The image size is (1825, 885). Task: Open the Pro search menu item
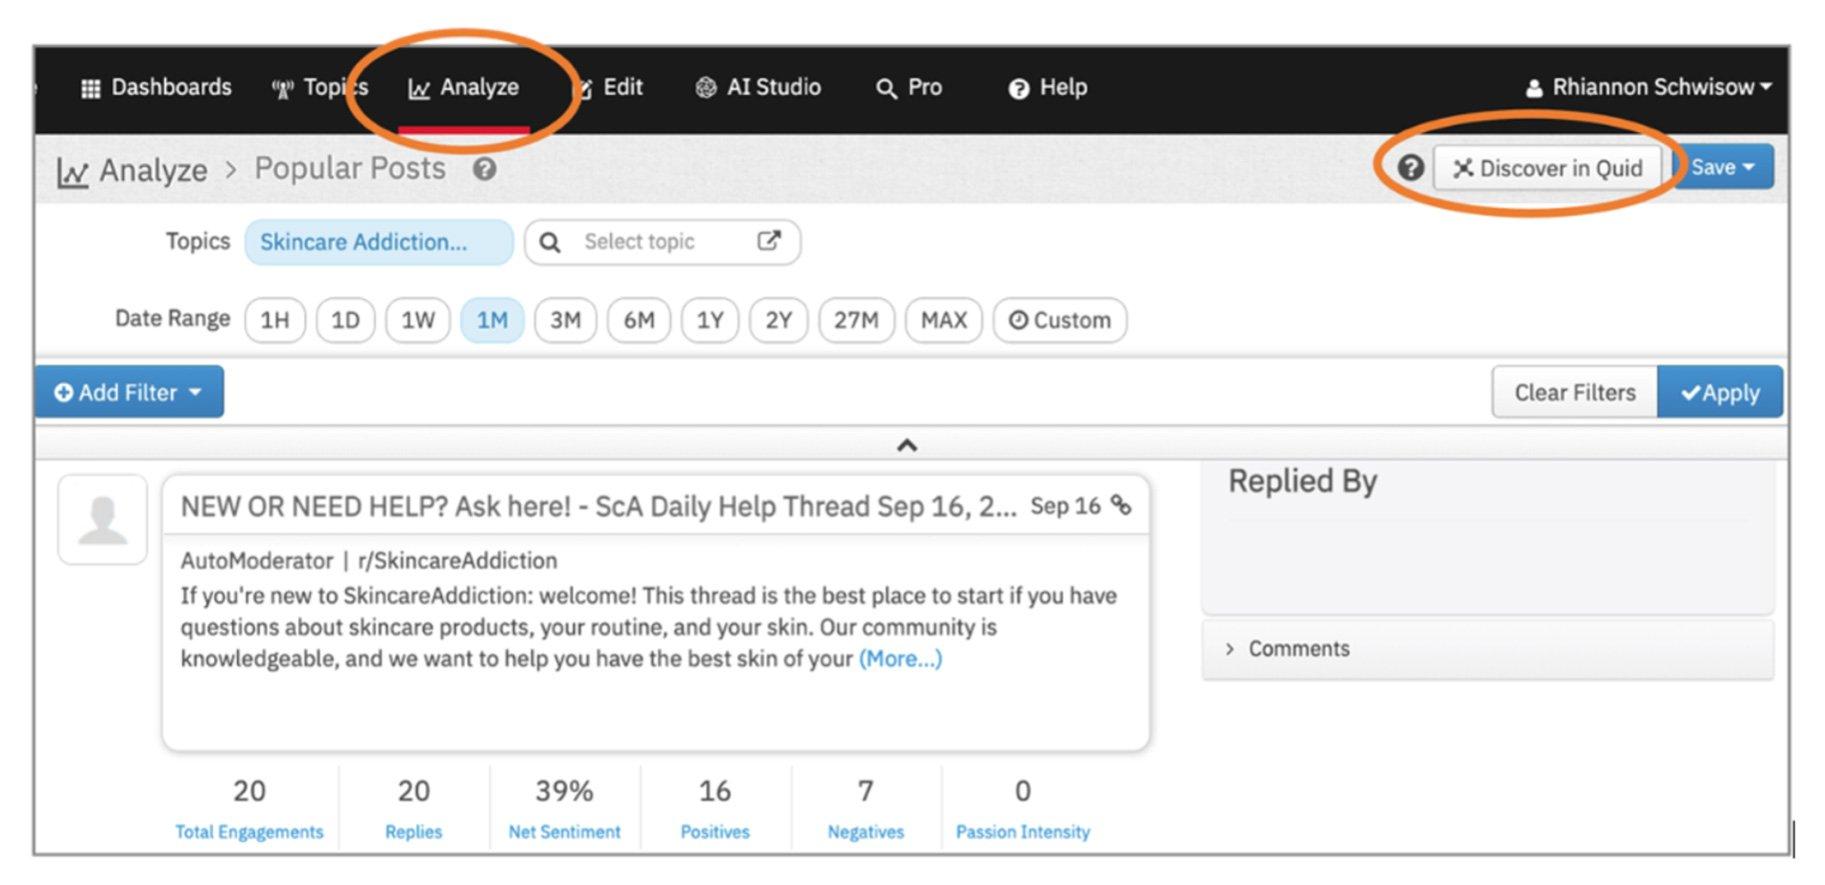coord(909,88)
